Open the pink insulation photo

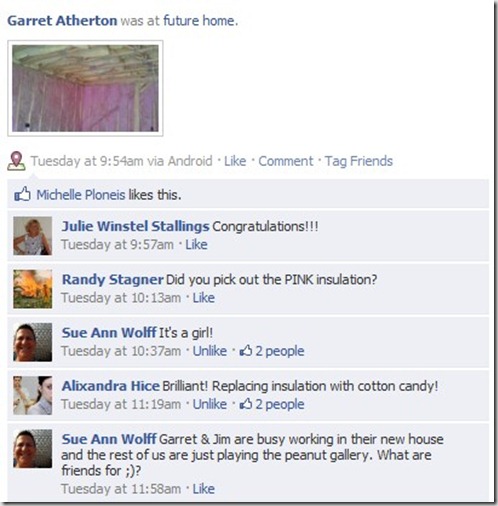tap(85, 88)
